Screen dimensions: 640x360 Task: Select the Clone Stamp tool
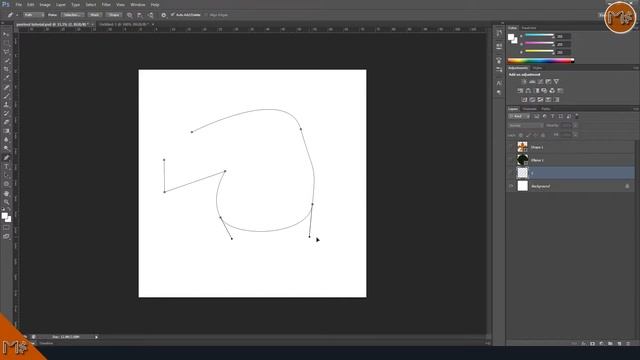[x=6, y=104]
